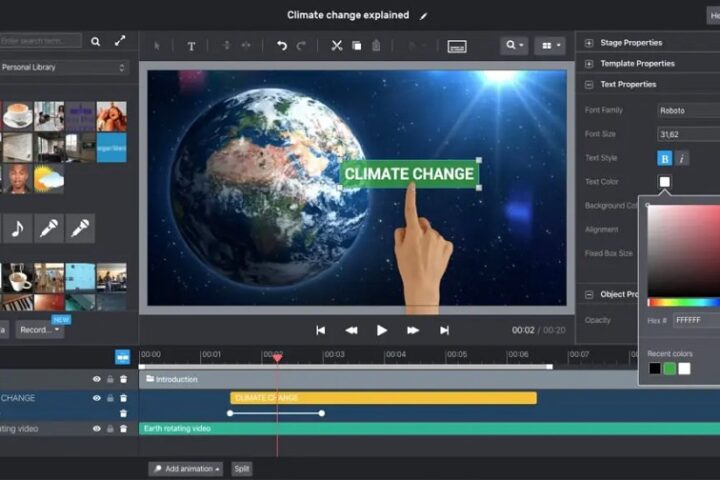Image resolution: width=720 pixels, height=480 pixels.
Task: Toggle visibility of CLIMATE CHANGE track
Action: coord(96,398)
